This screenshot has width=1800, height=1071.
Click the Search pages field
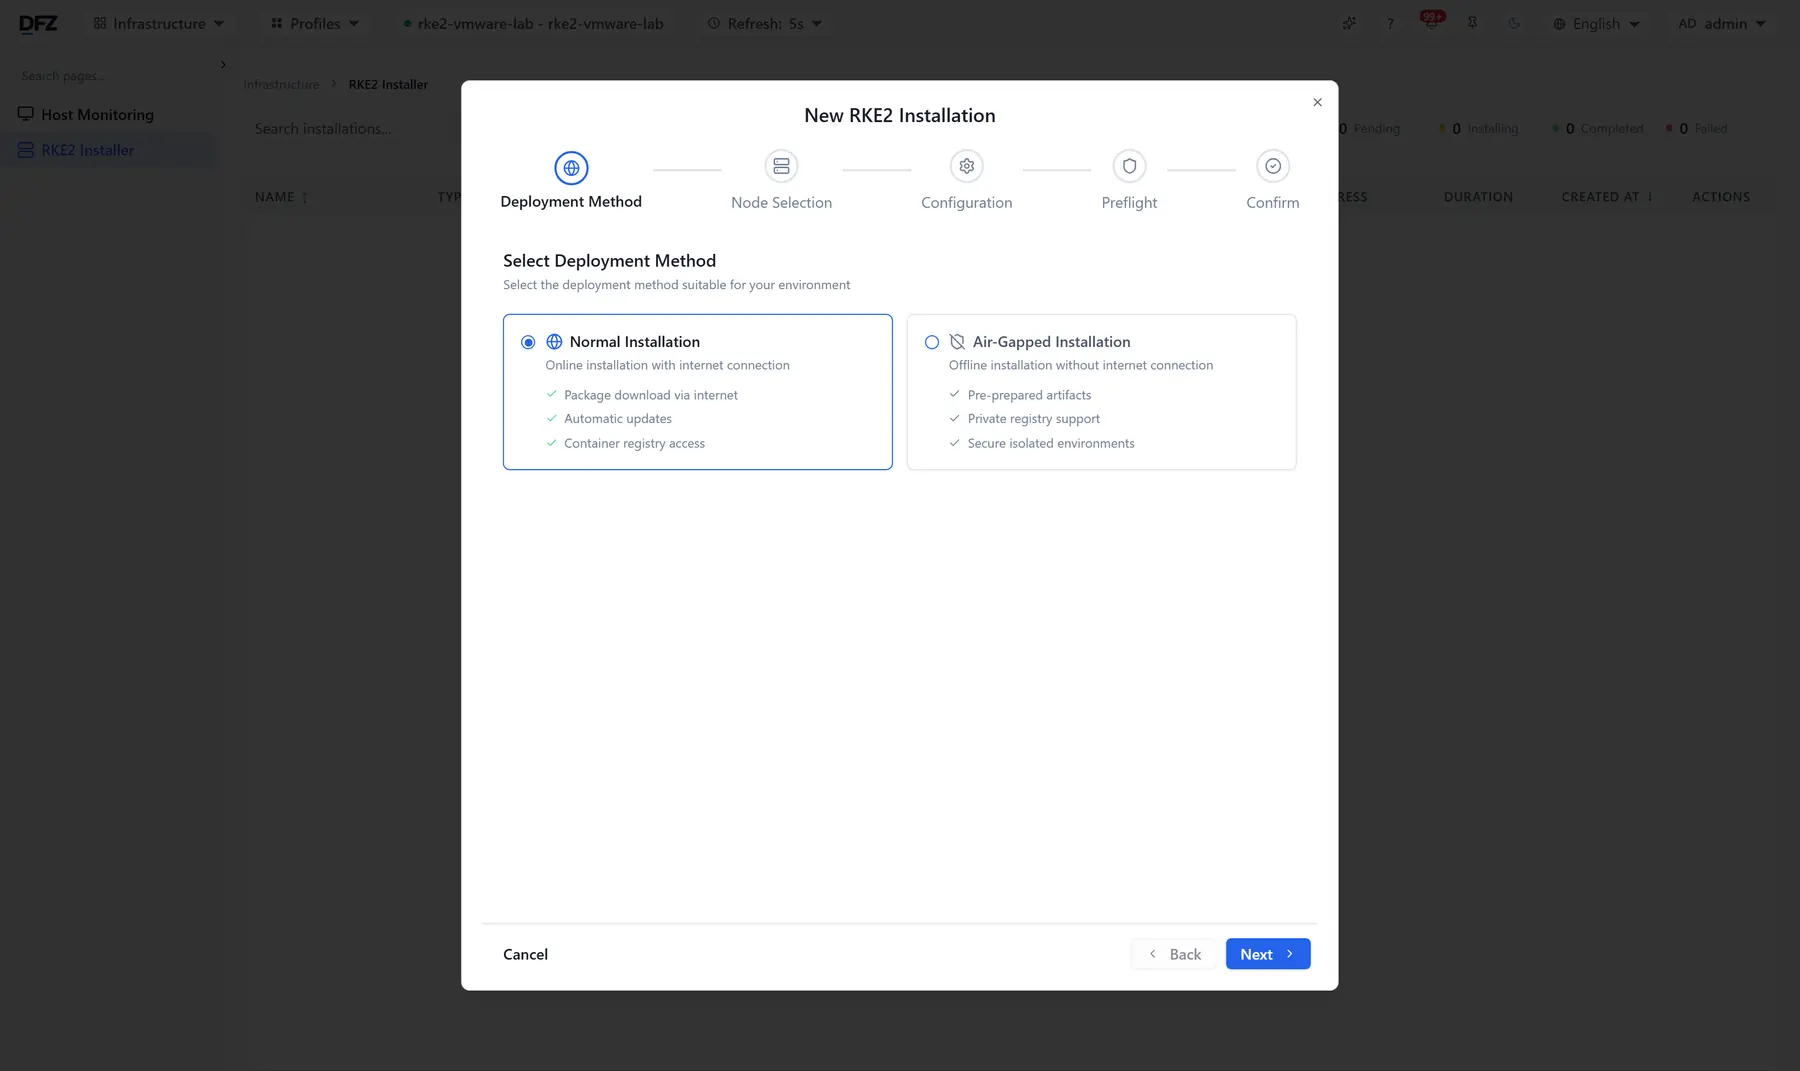110,76
